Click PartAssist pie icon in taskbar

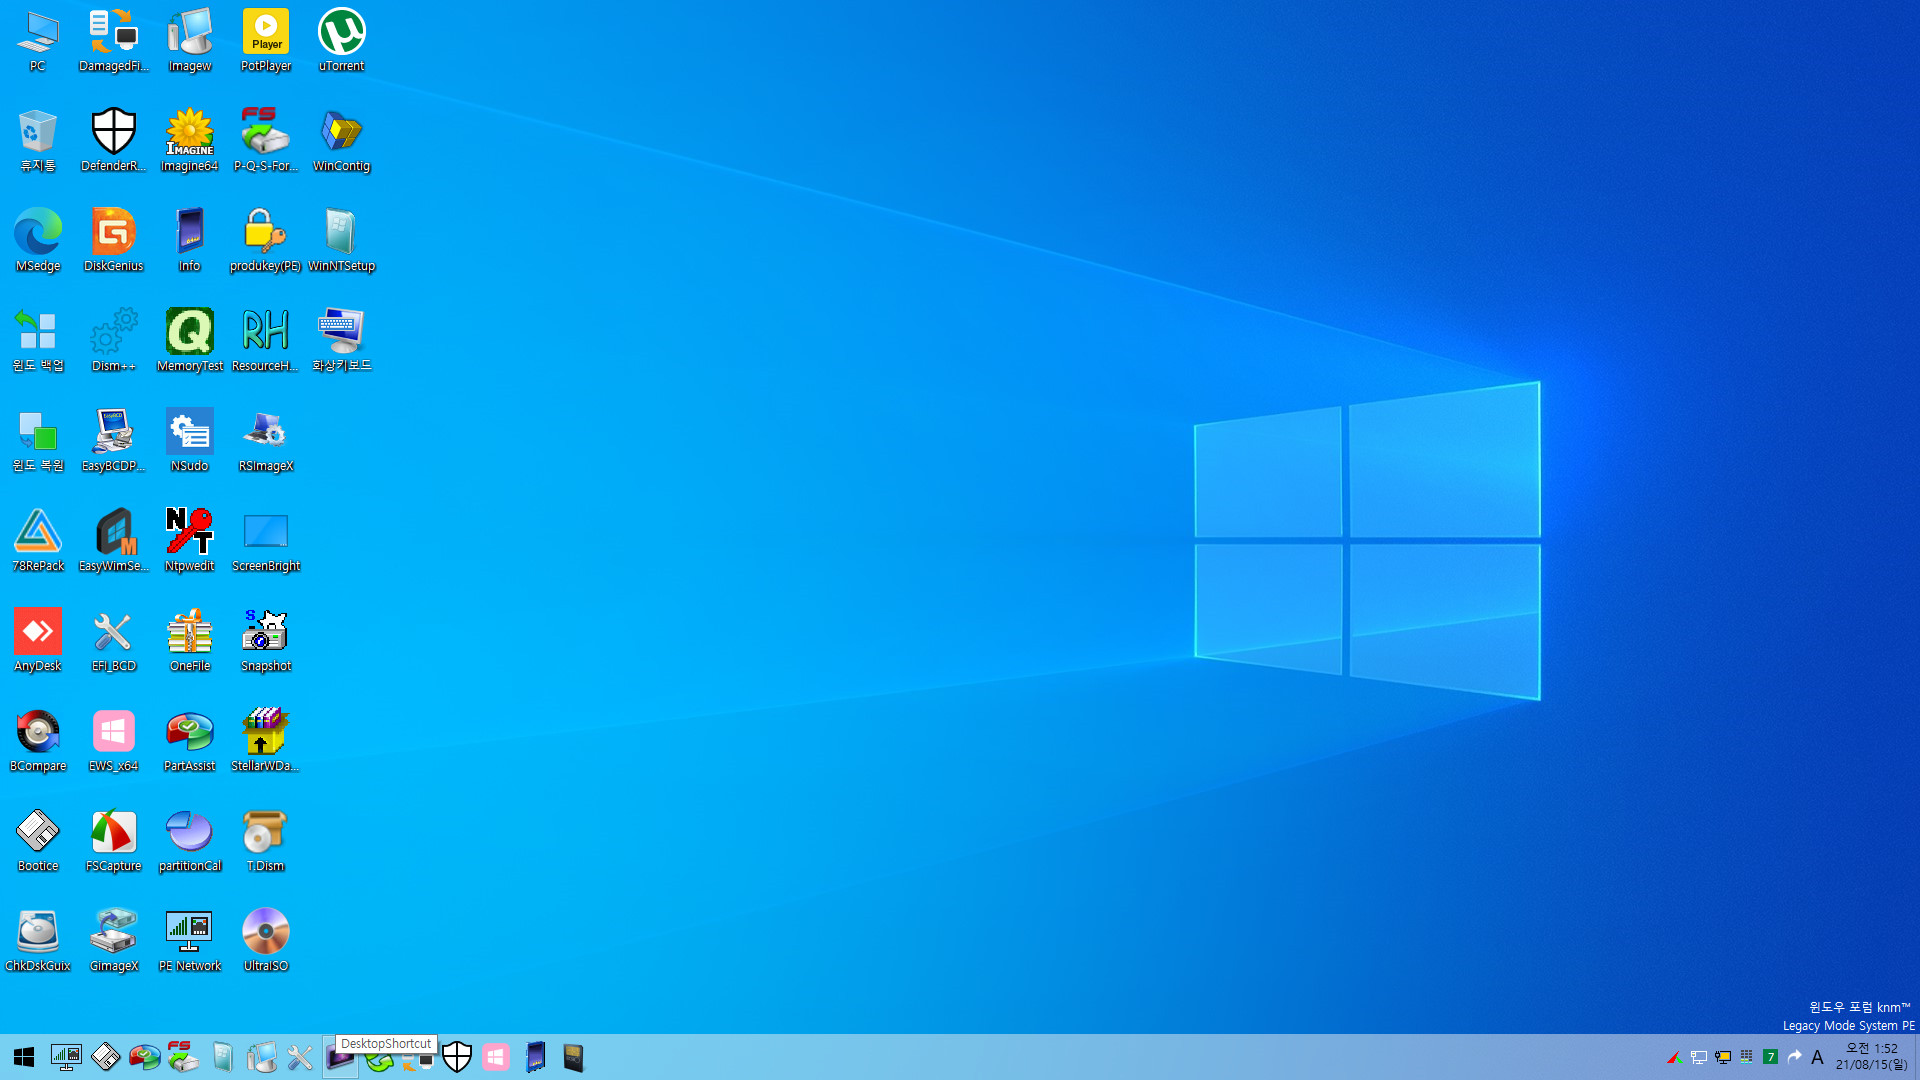click(x=145, y=1057)
